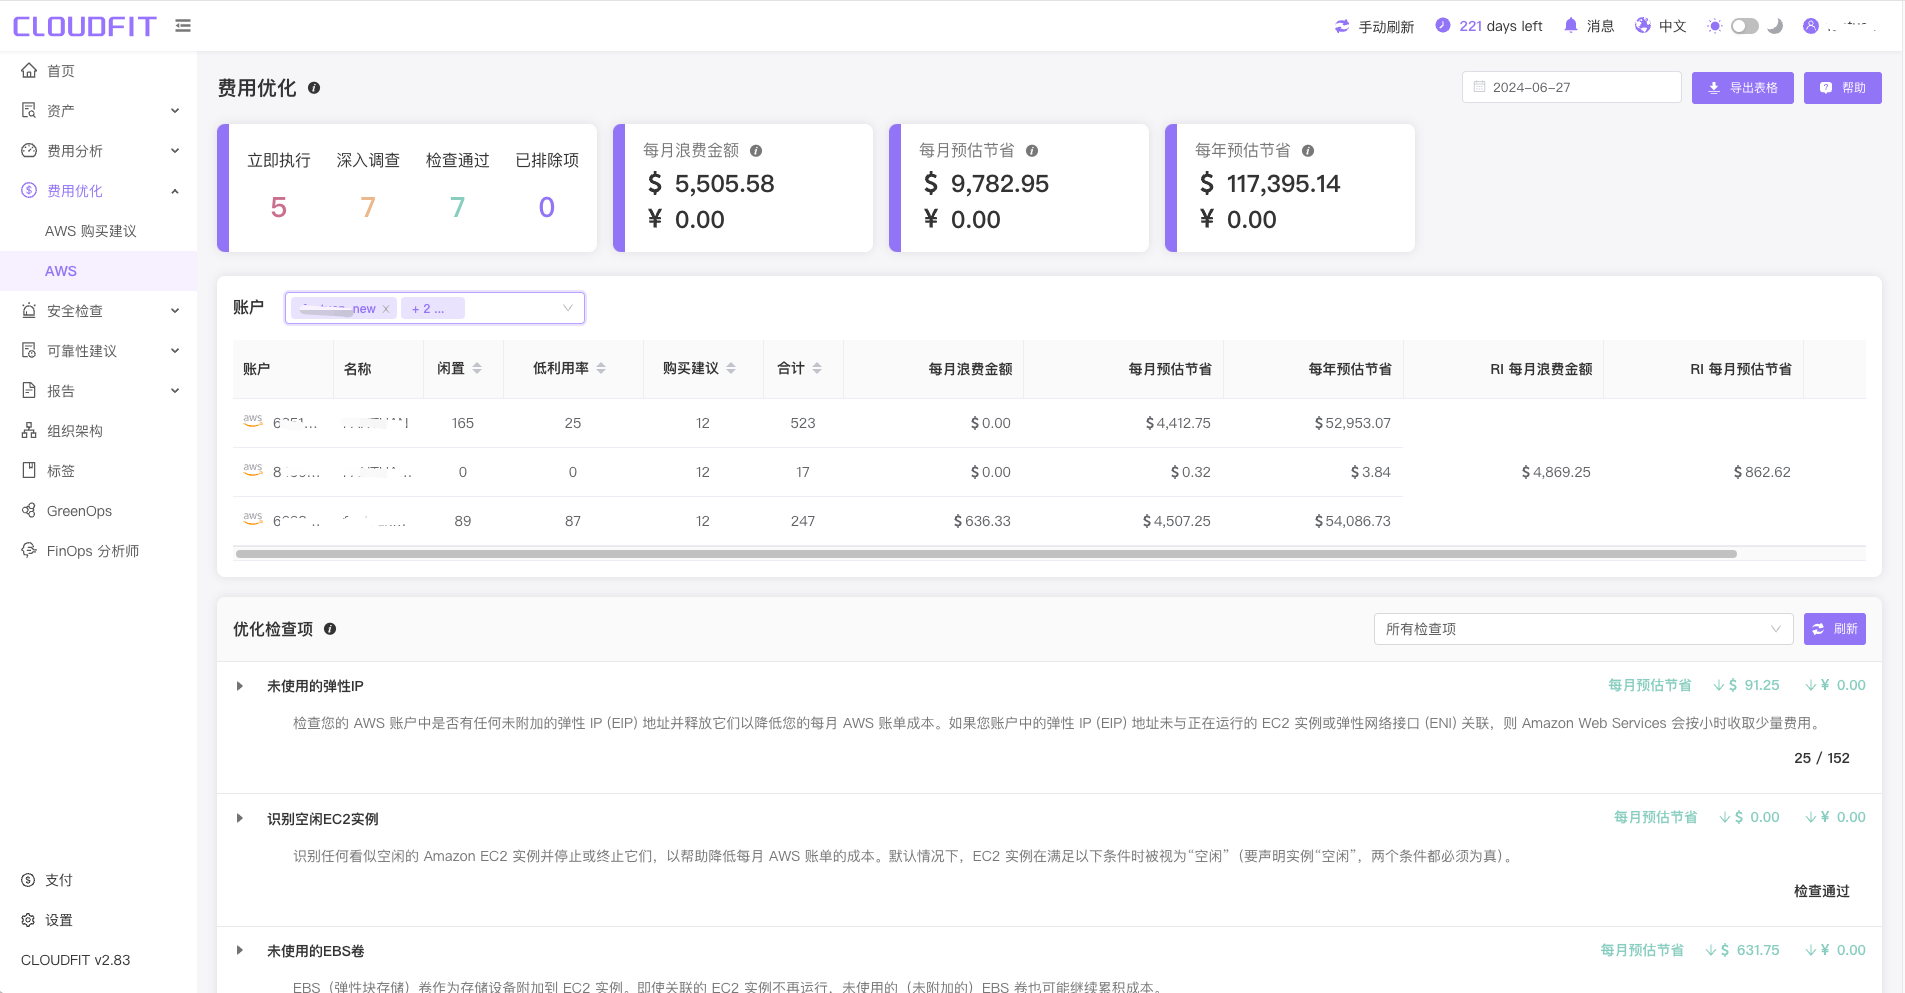Open AWS 购买建议 submenu item
This screenshot has height=993, width=1905.
coord(91,231)
